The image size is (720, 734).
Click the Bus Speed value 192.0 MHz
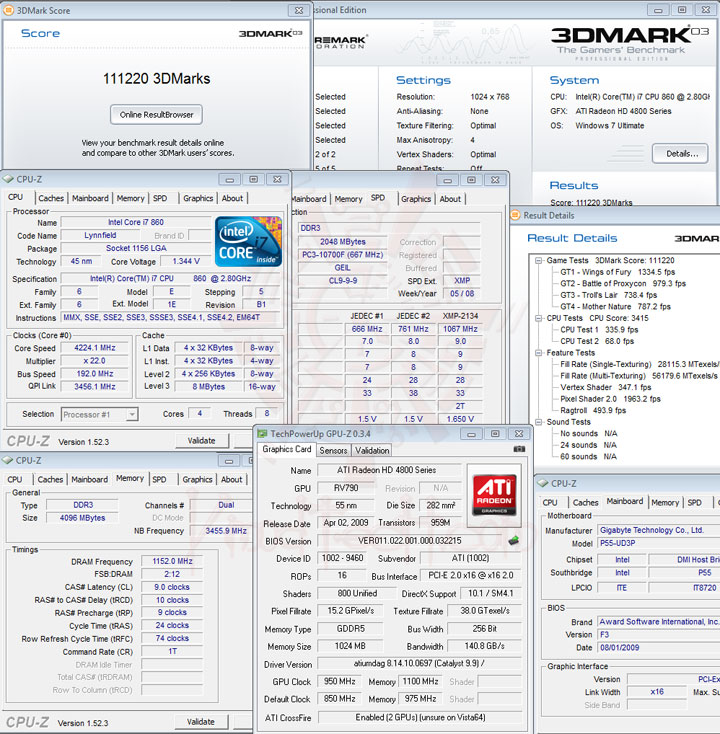coord(95,374)
